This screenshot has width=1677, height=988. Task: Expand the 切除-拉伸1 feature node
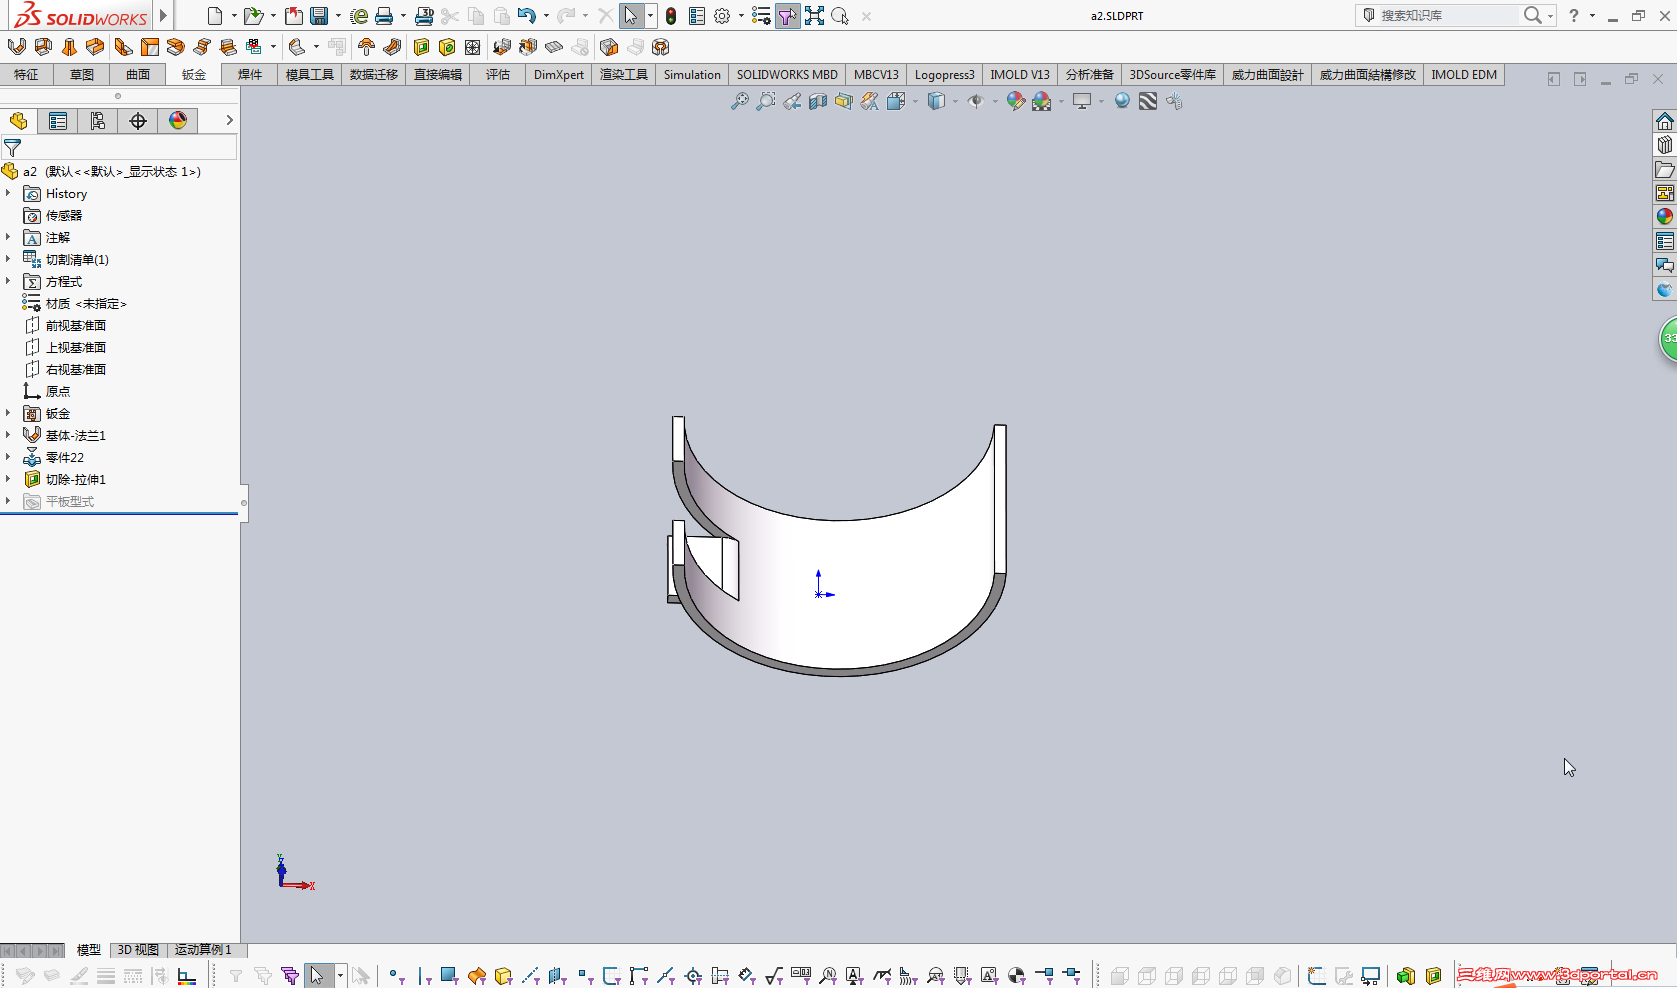click(8, 479)
